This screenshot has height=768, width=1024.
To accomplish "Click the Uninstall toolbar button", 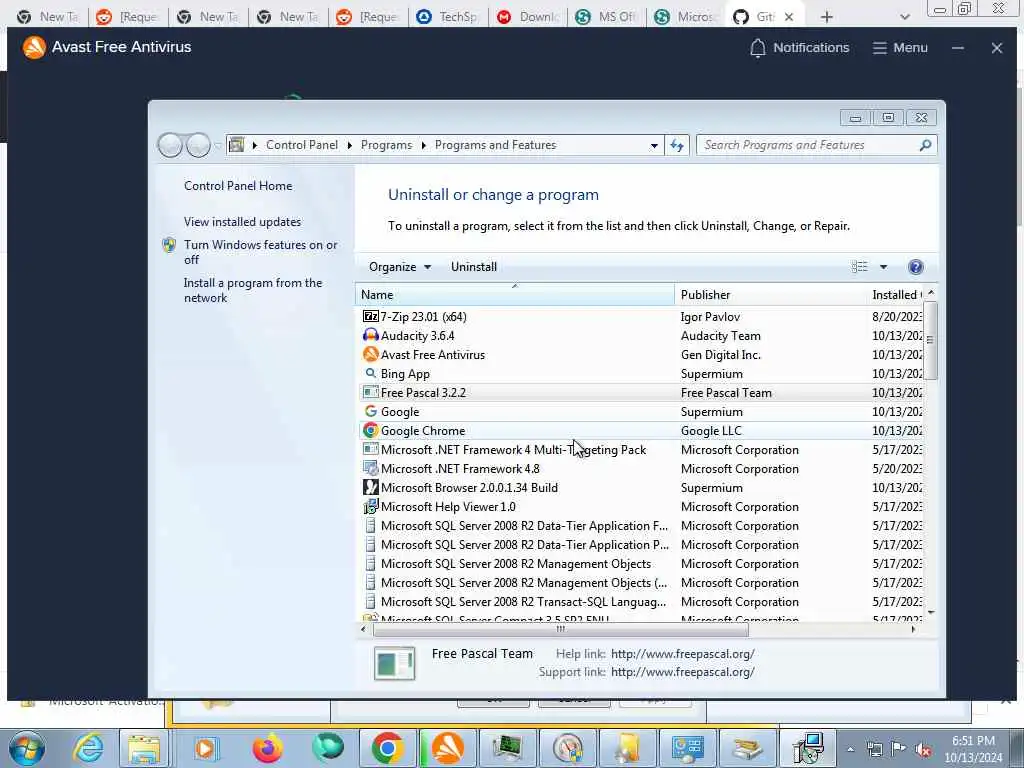I will click(473, 266).
